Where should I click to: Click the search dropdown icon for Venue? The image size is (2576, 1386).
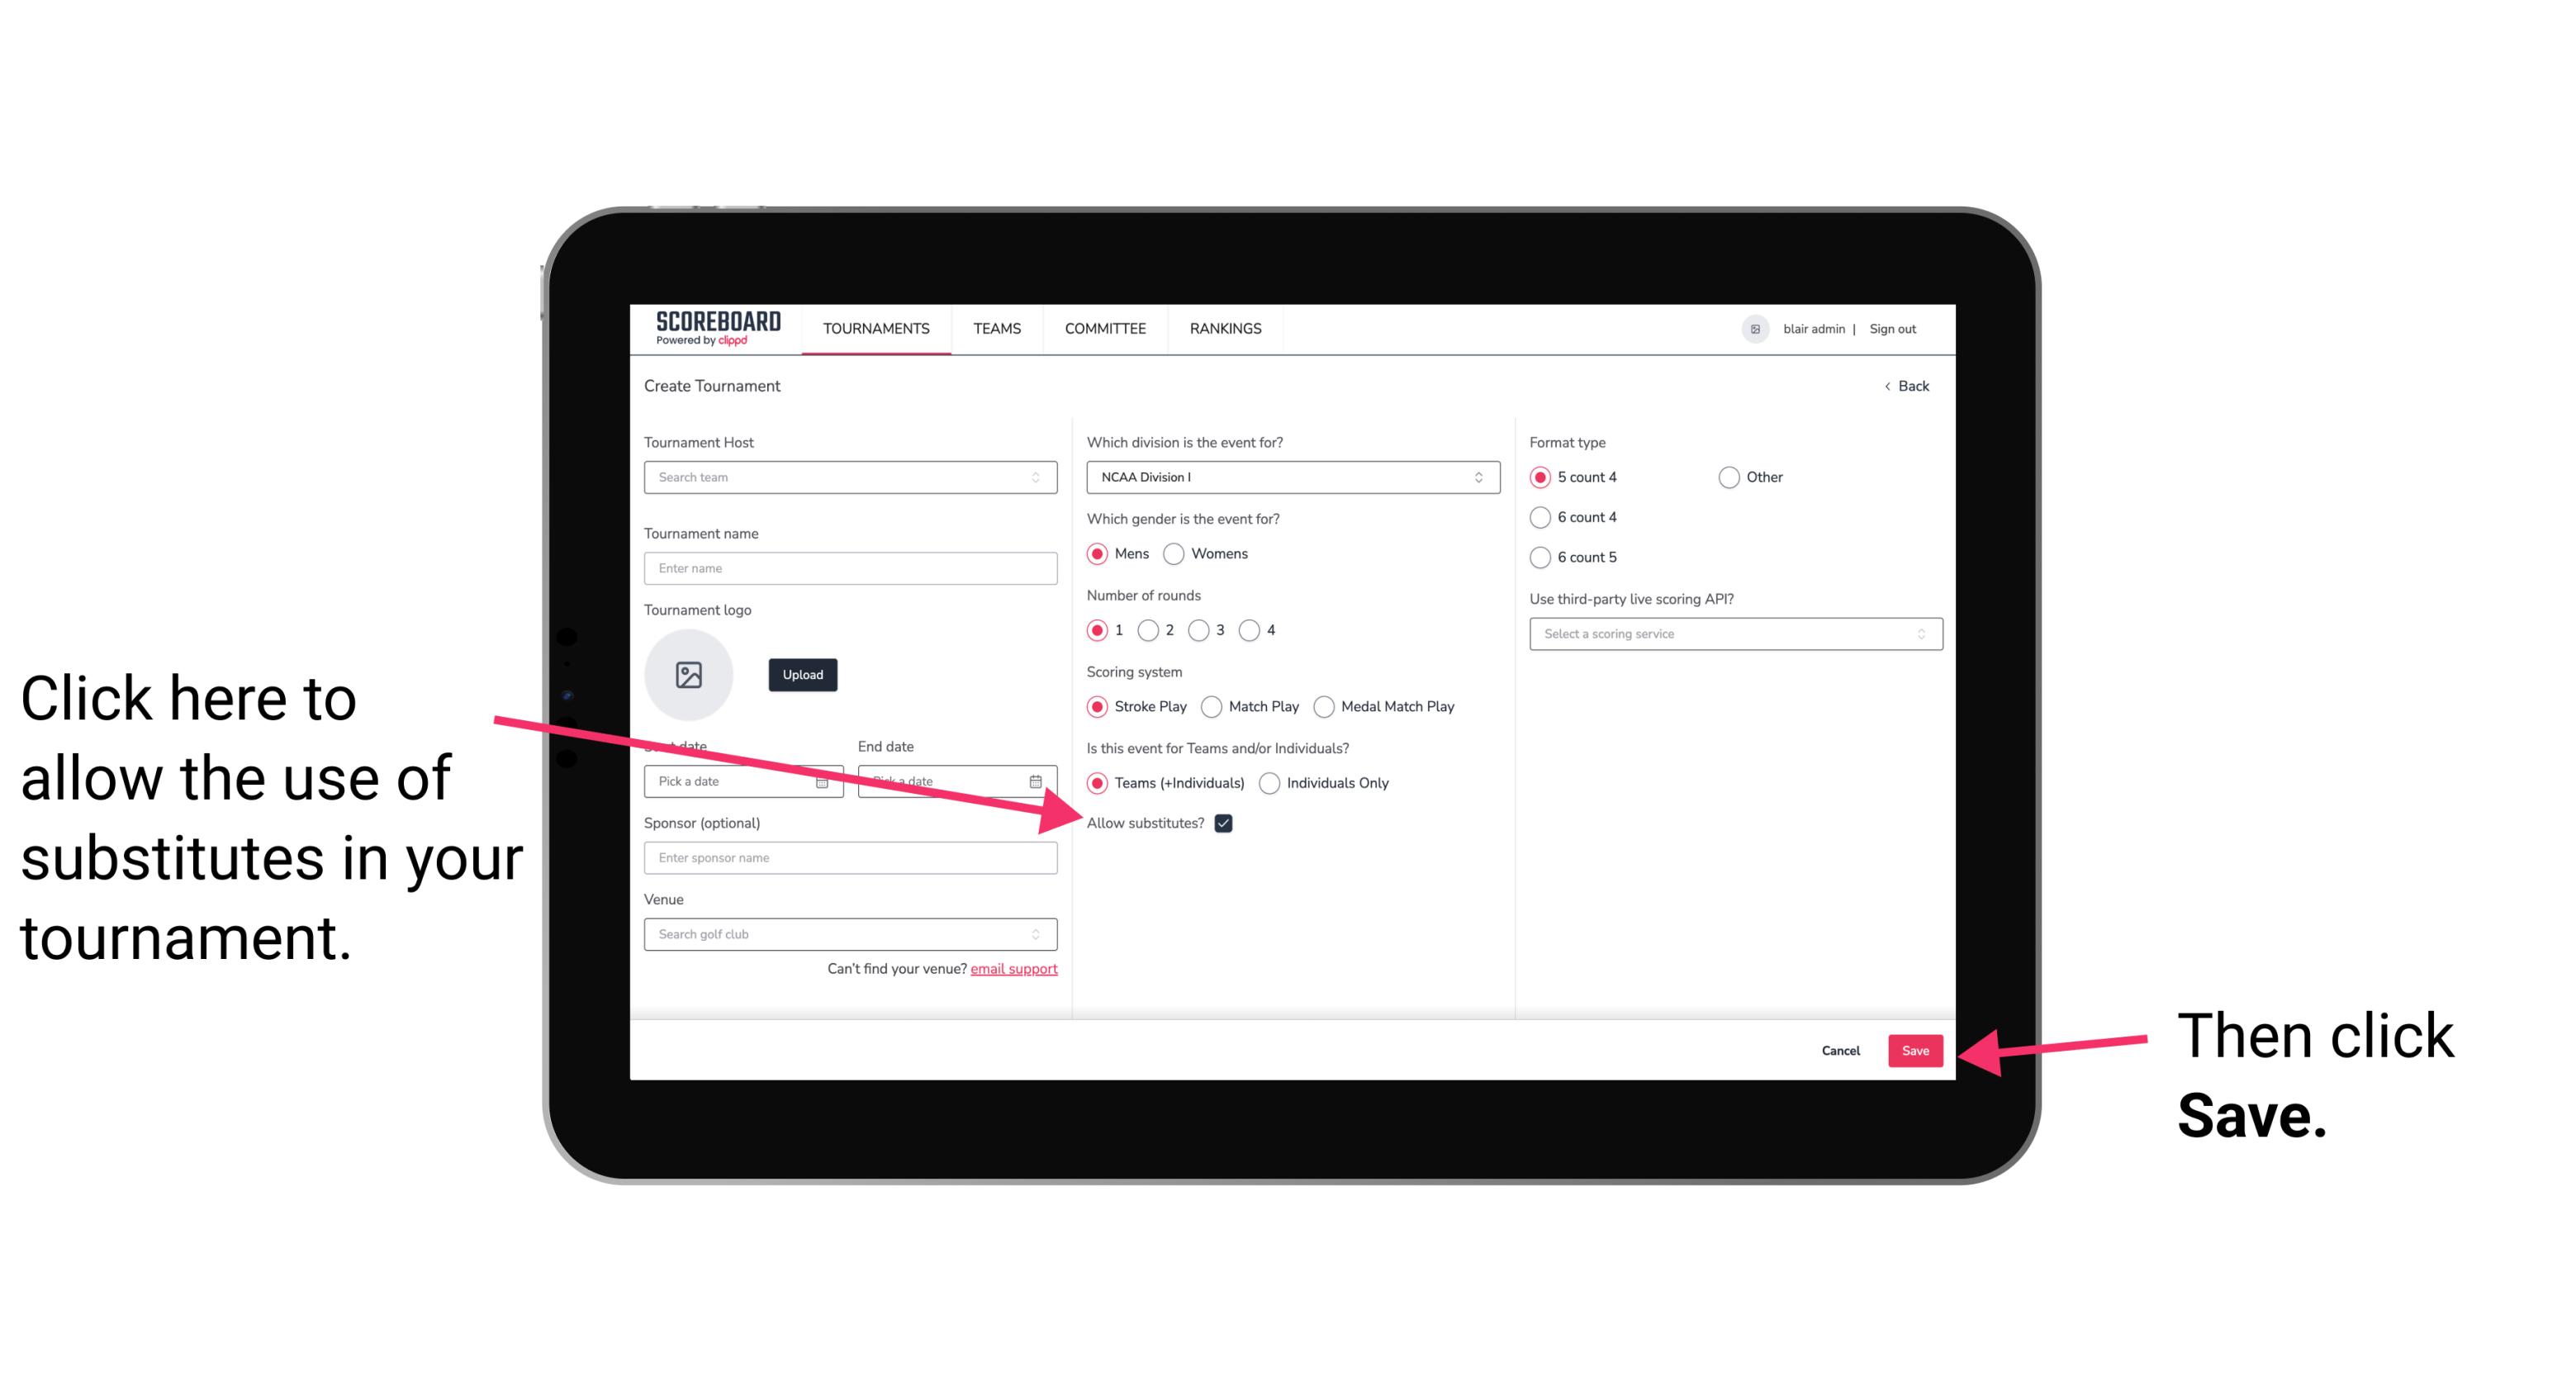tap(1042, 935)
